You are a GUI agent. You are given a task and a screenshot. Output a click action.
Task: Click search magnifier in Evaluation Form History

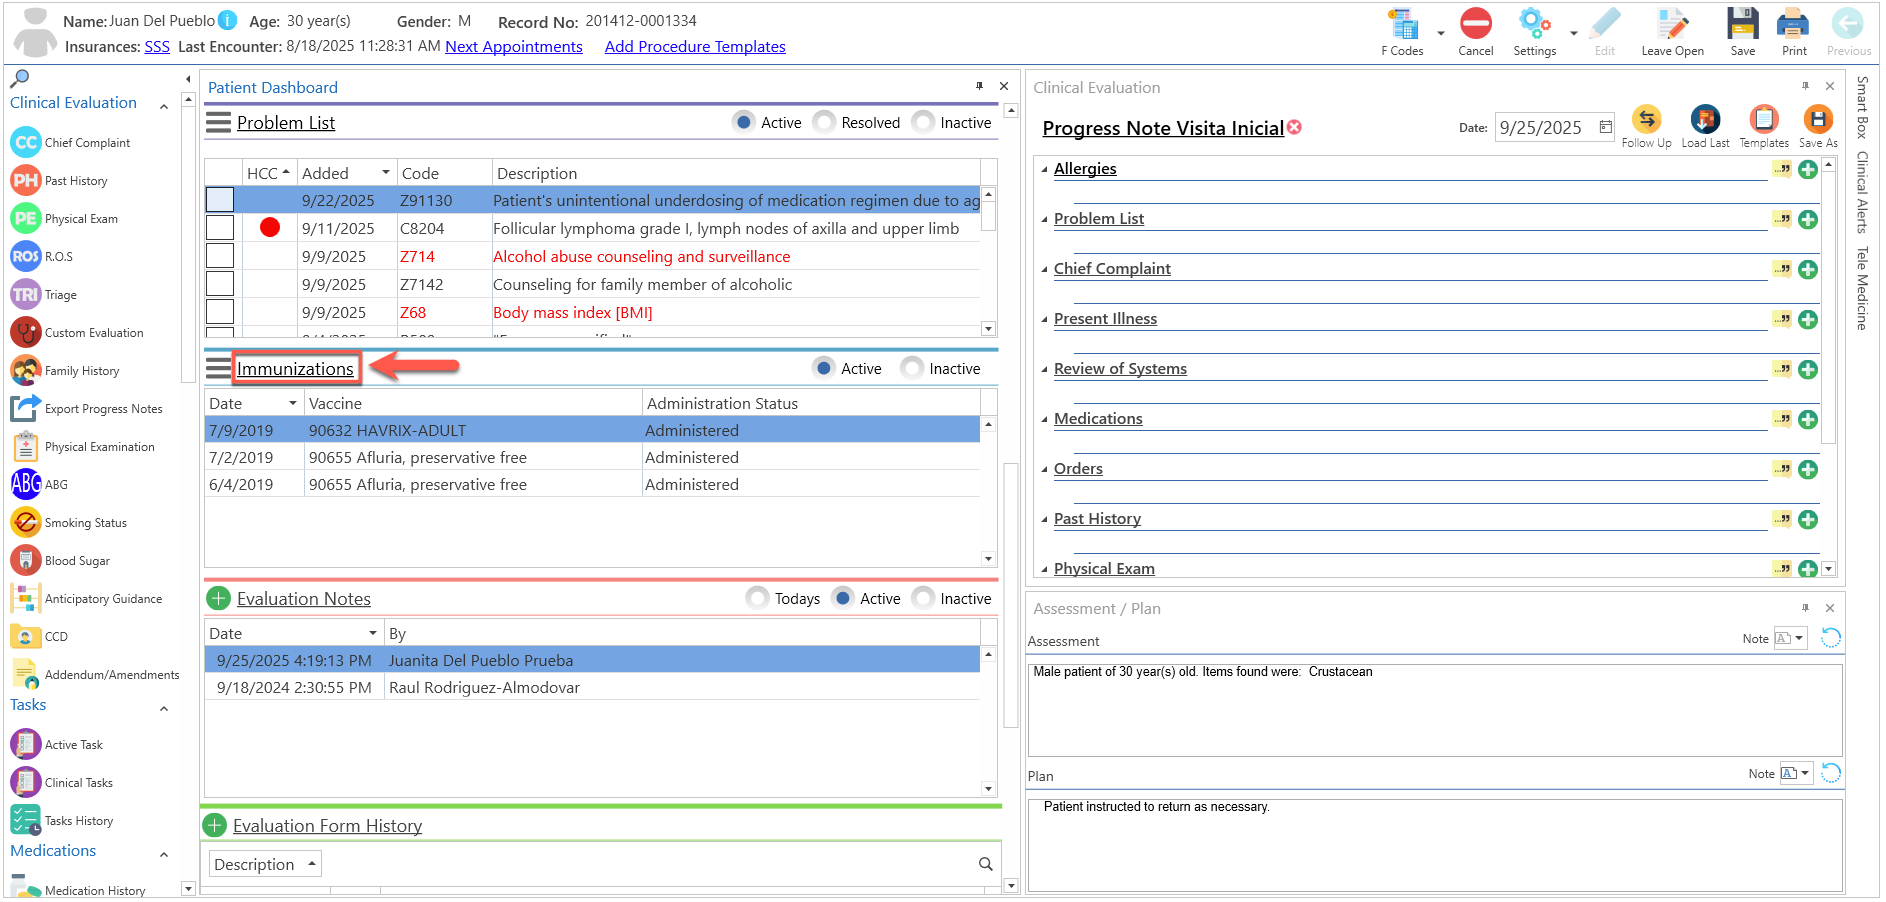pyautogui.click(x=985, y=864)
